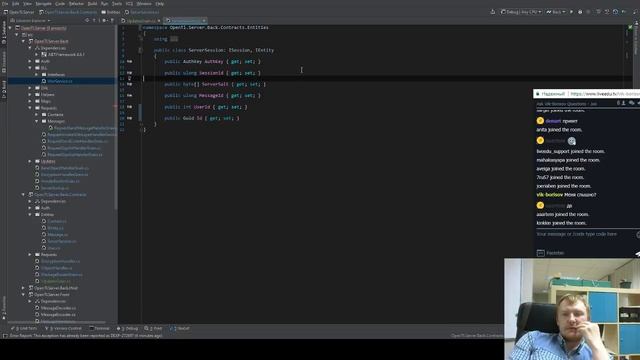Close the active ServerSession editor tab

pos(204,20)
